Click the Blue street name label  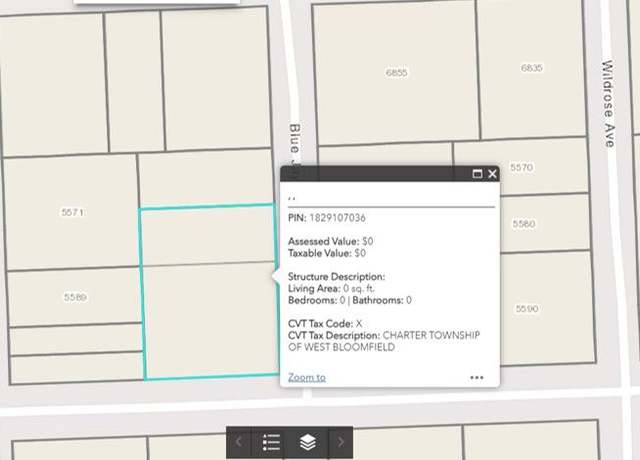tap(294, 139)
